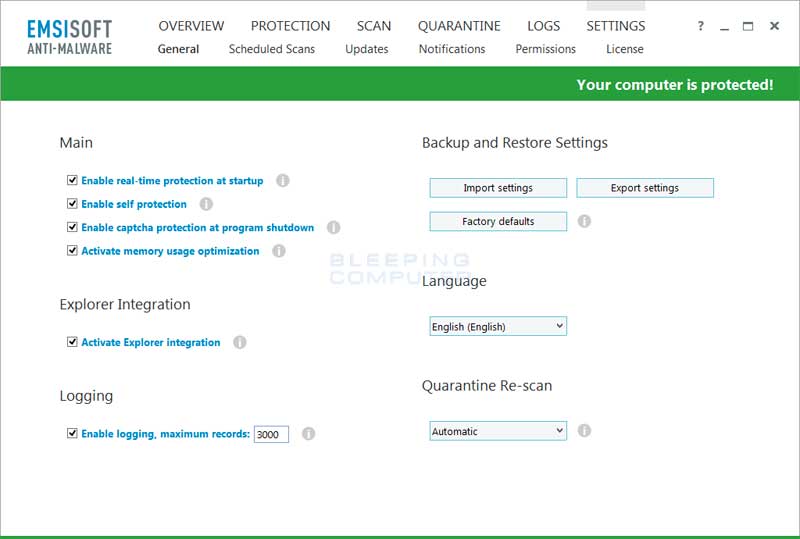The height and width of the screenshot is (539, 800).
Task: Open the Scheduled Scans tab
Action: coord(271,49)
